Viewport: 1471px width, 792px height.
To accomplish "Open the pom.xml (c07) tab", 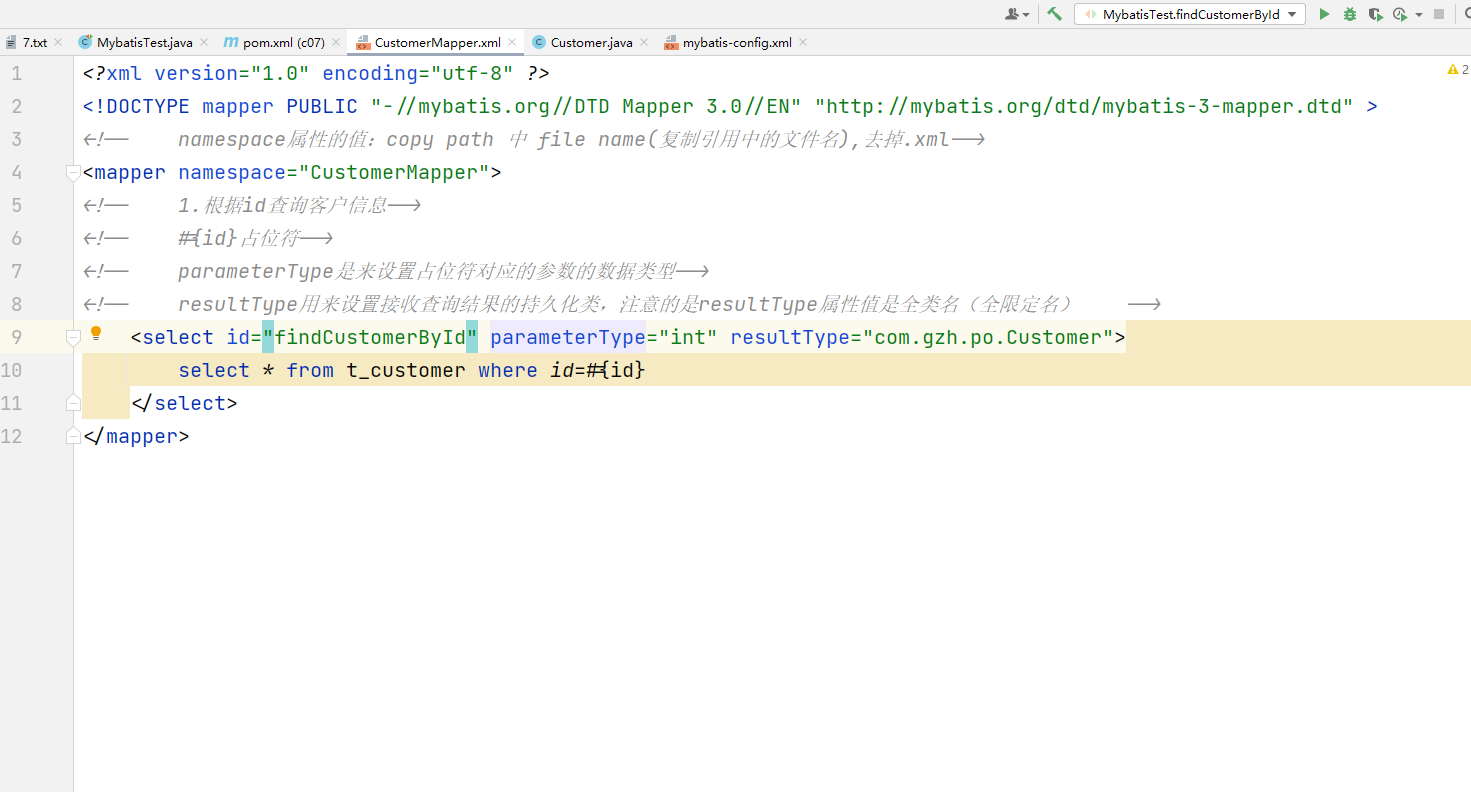I will [283, 42].
